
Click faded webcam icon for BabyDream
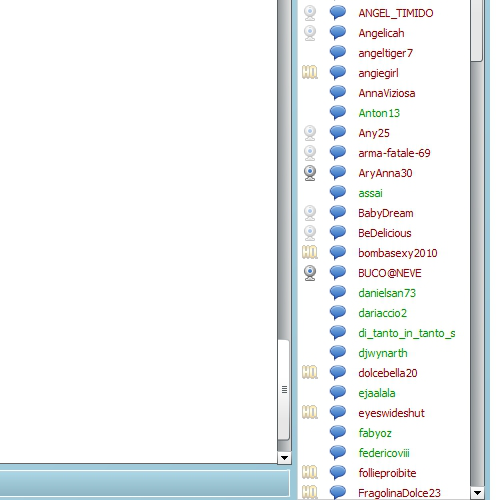[310, 213]
